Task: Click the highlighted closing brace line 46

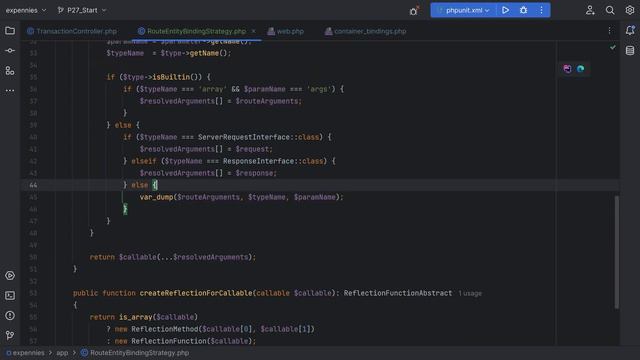Action: point(125,209)
